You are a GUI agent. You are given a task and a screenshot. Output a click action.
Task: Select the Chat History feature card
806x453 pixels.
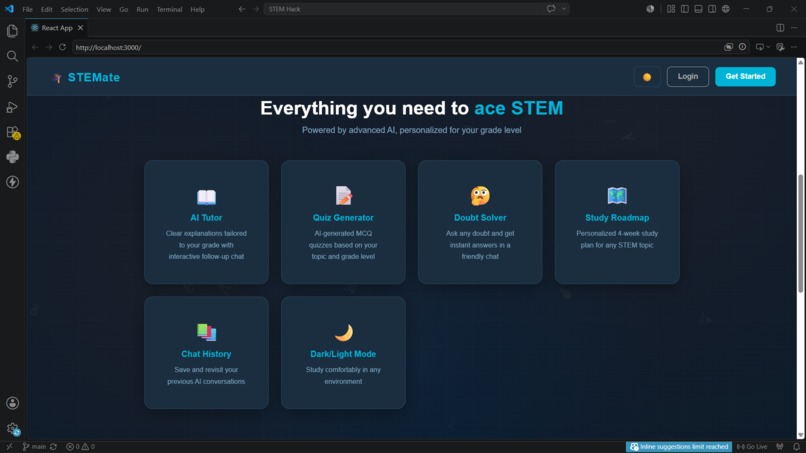click(206, 352)
